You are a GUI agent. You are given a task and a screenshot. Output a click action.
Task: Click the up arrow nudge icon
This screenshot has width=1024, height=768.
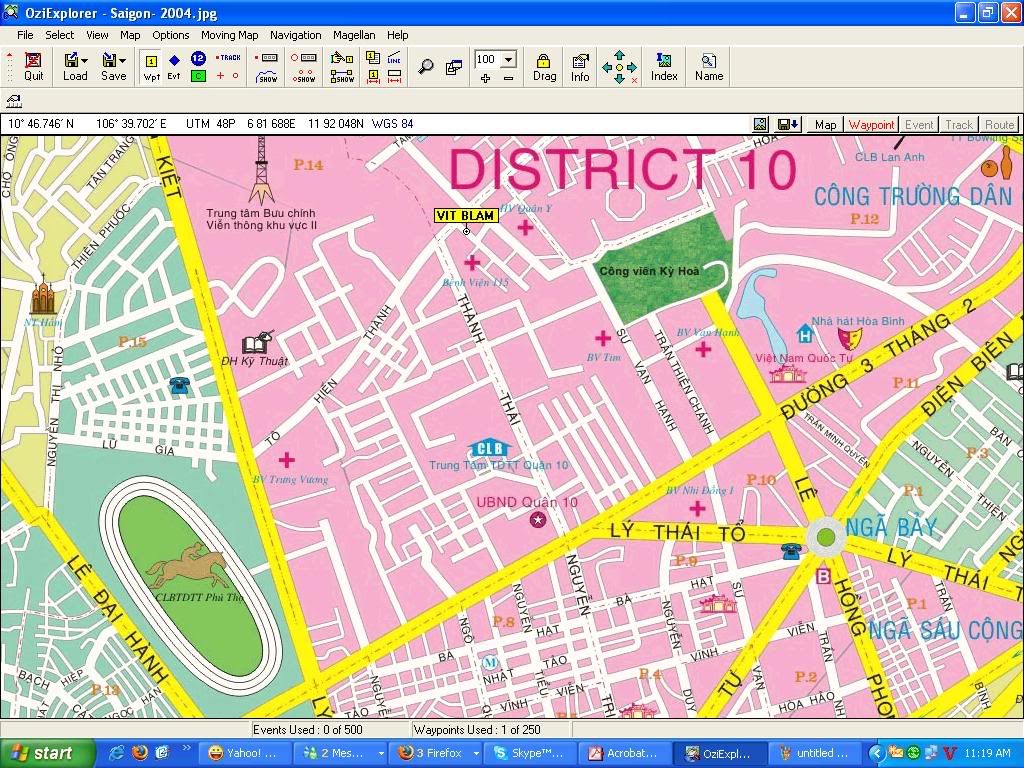[x=619, y=56]
